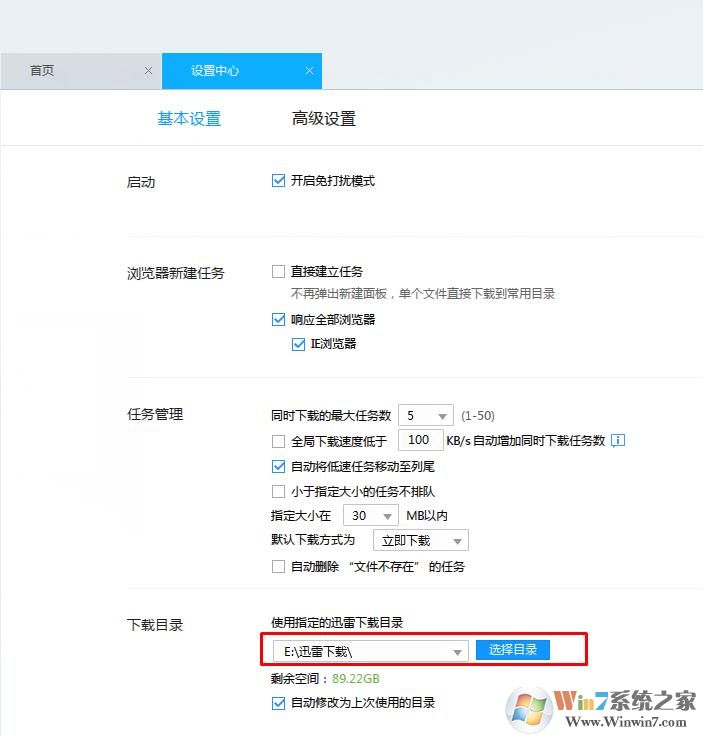Click the 启动 section label
Screen dimensions: 703x736
click(141, 182)
